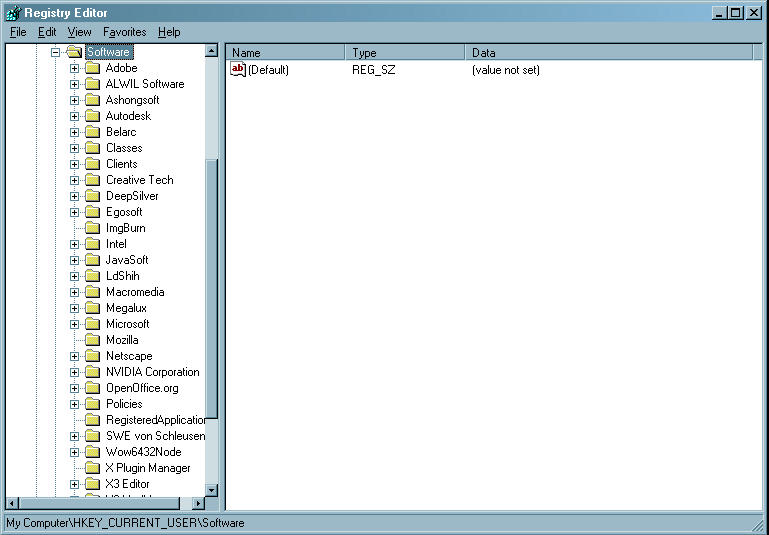
Task: Expand the Autodesk key
Action: [x=75, y=116]
